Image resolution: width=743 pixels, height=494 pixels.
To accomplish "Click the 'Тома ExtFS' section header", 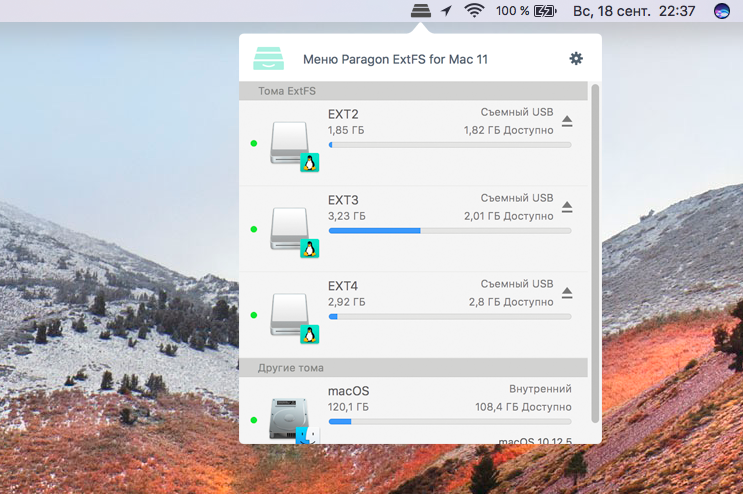I will pyautogui.click(x=413, y=91).
